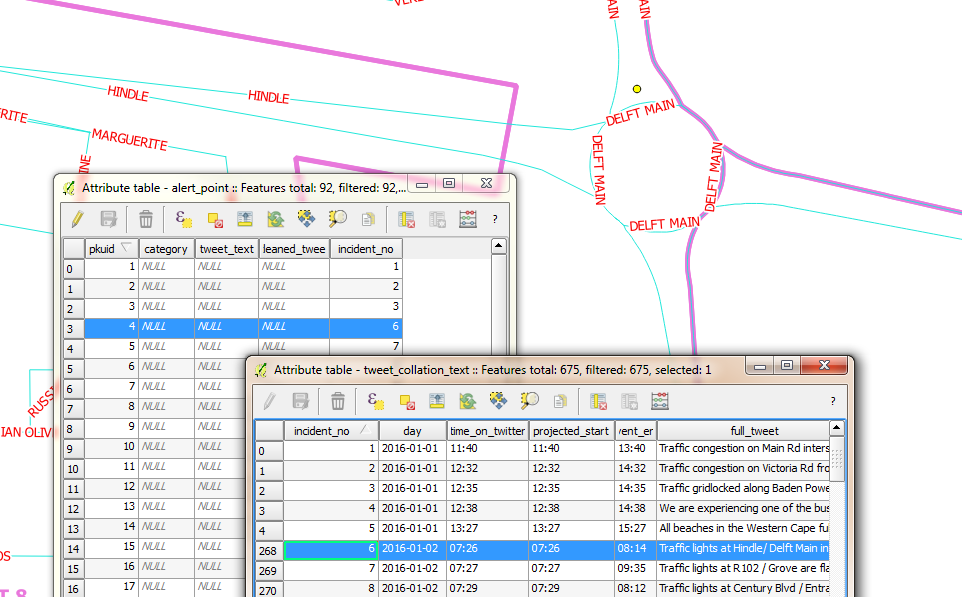Invert selection in alert_point table
962x597 pixels.
tap(275, 219)
